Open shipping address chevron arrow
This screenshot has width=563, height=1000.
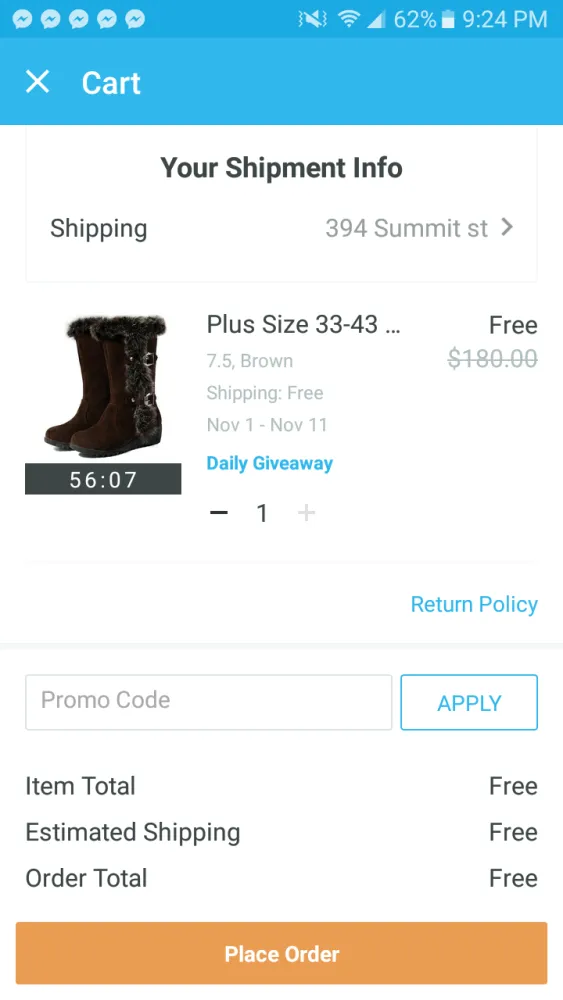(x=507, y=227)
